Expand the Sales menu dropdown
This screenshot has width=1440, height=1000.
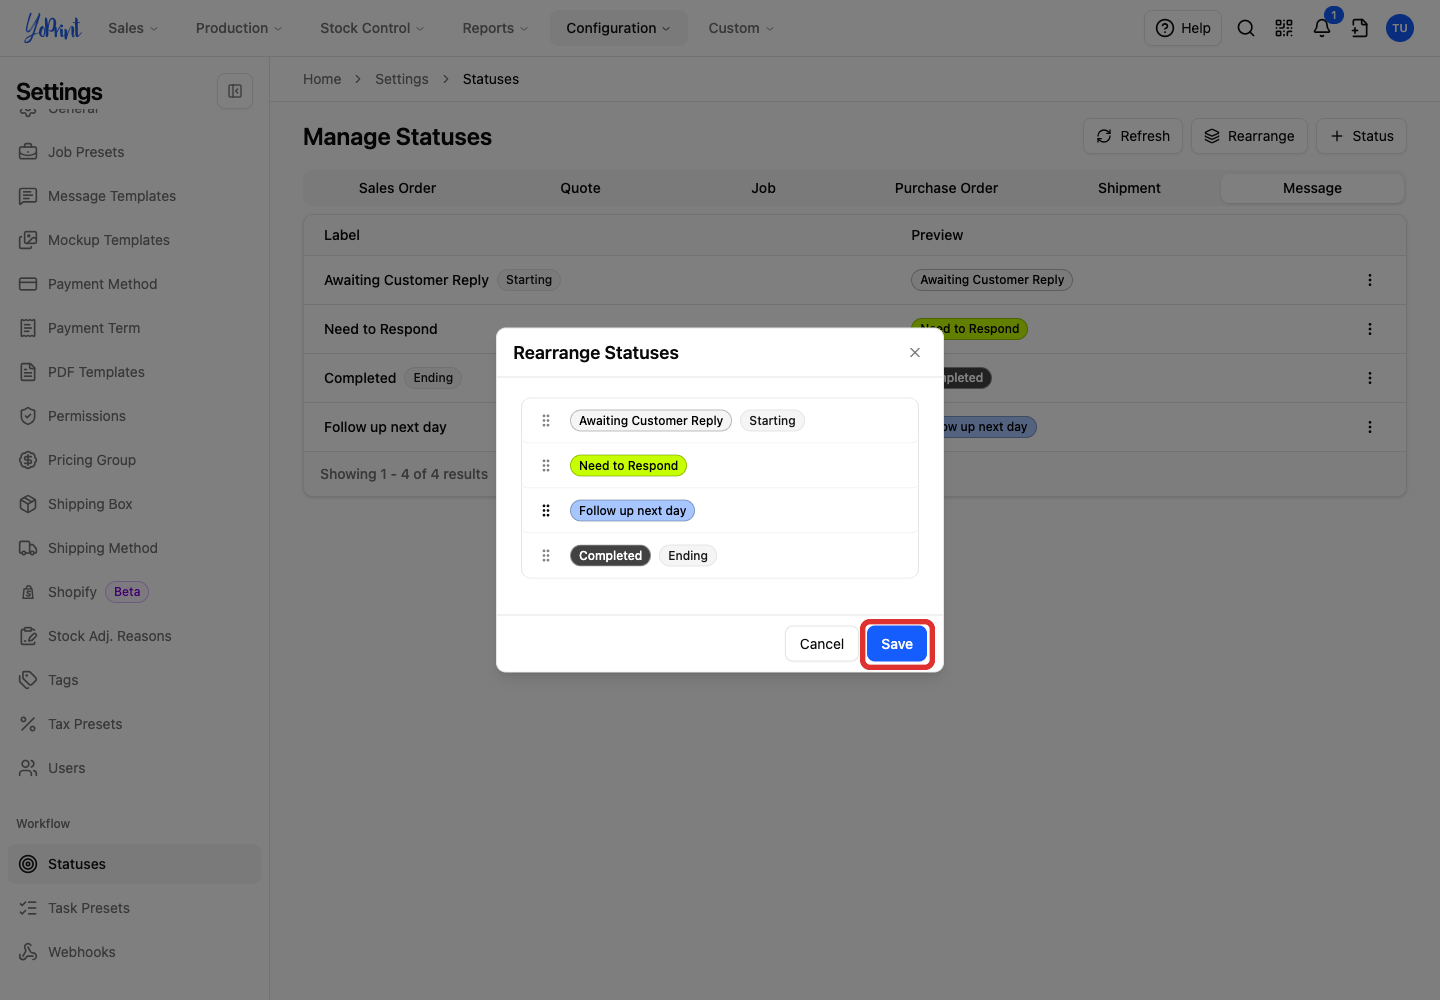pyautogui.click(x=133, y=28)
